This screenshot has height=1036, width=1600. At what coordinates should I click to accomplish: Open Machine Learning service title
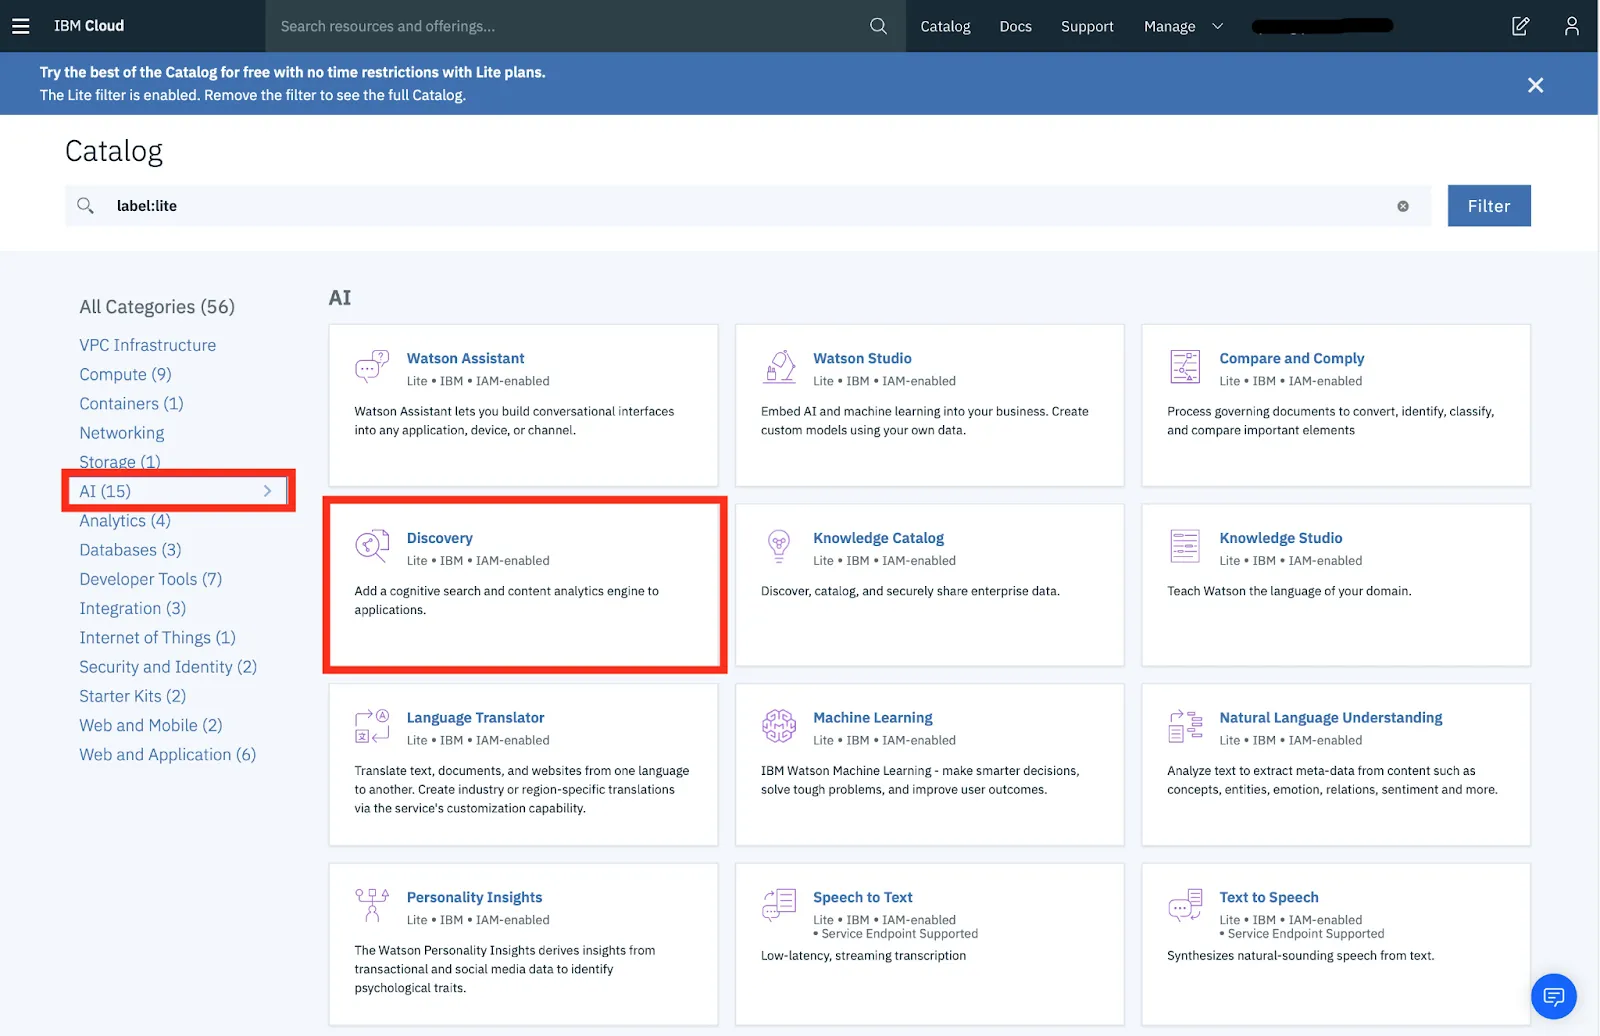[x=872, y=718]
